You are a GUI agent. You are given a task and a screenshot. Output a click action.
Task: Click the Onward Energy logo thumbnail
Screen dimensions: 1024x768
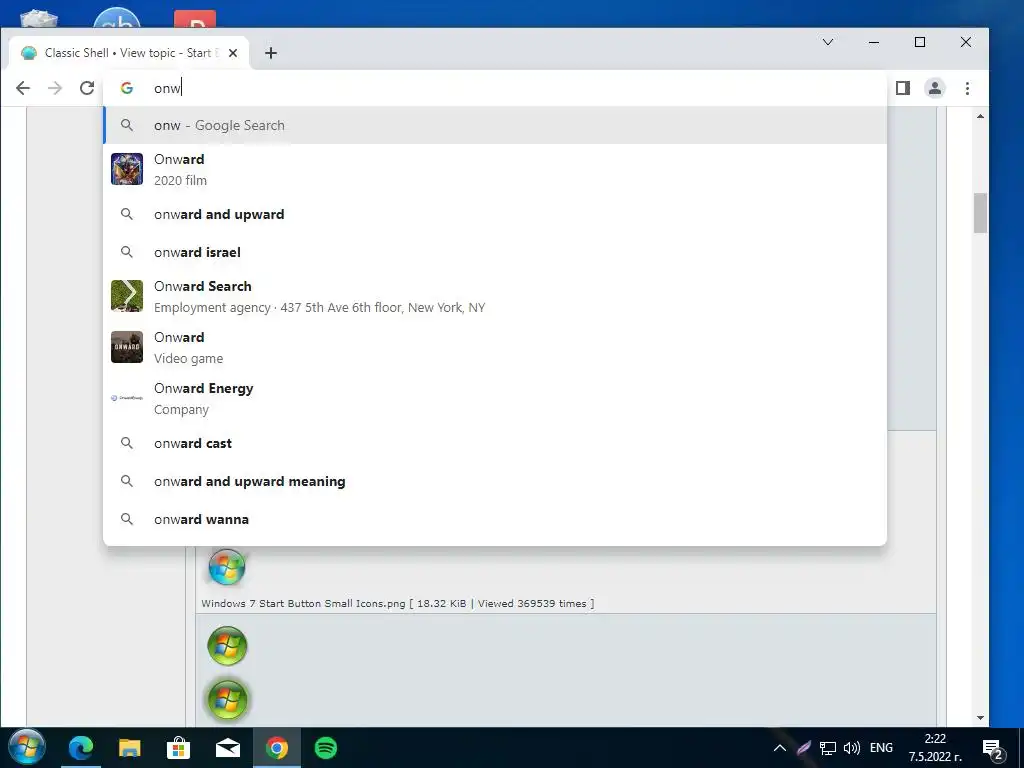127,398
